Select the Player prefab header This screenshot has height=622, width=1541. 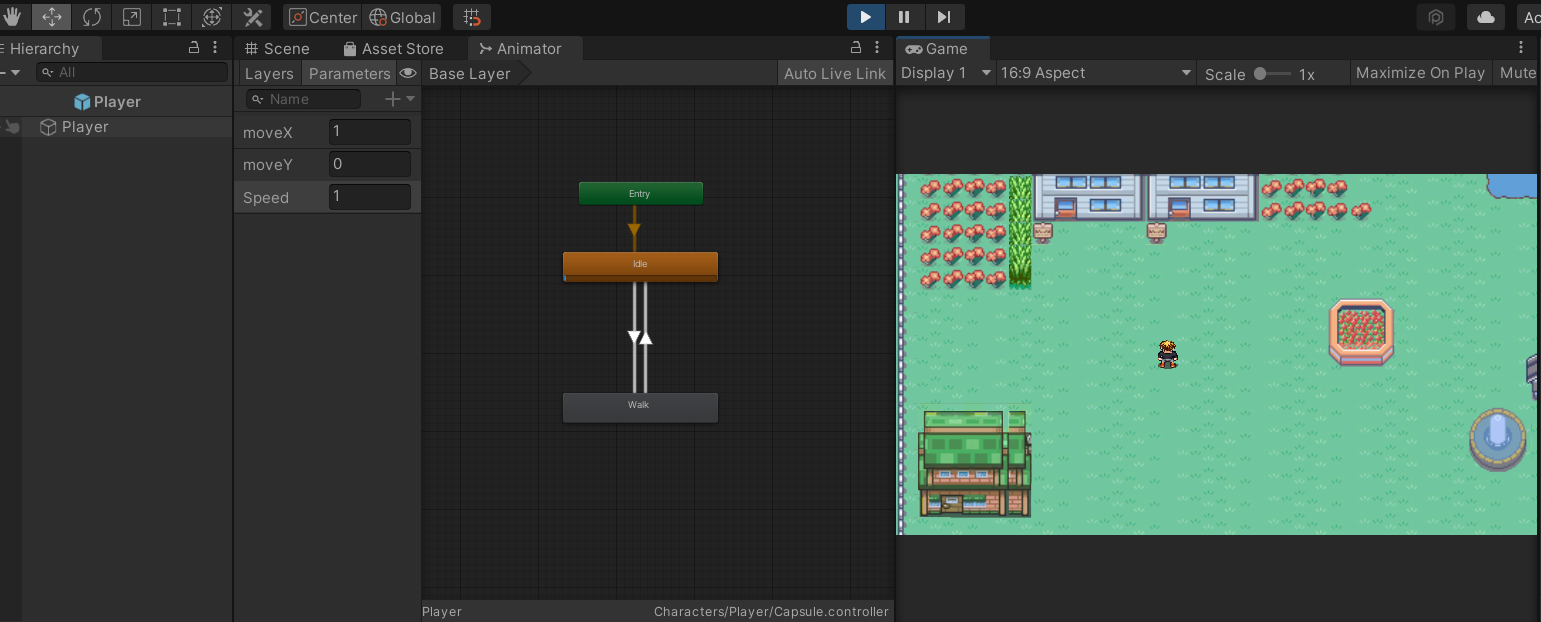[x=108, y=101]
